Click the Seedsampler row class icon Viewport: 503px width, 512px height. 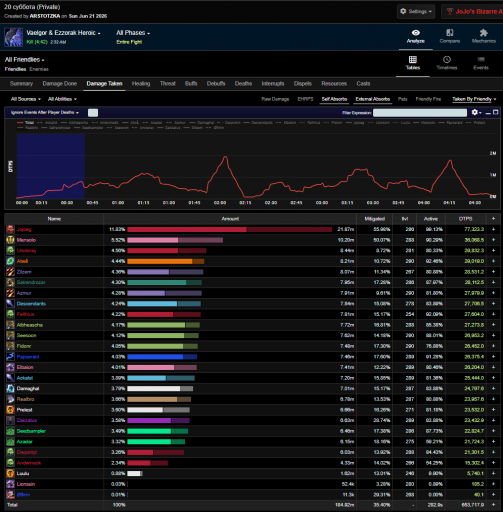[x=10, y=431]
